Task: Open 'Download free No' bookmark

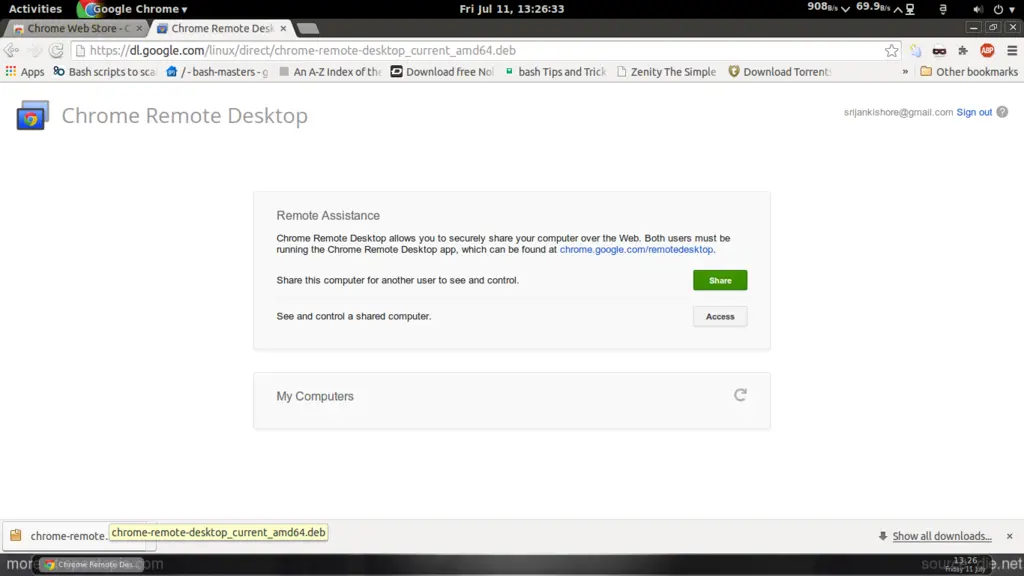Action: click(x=443, y=72)
